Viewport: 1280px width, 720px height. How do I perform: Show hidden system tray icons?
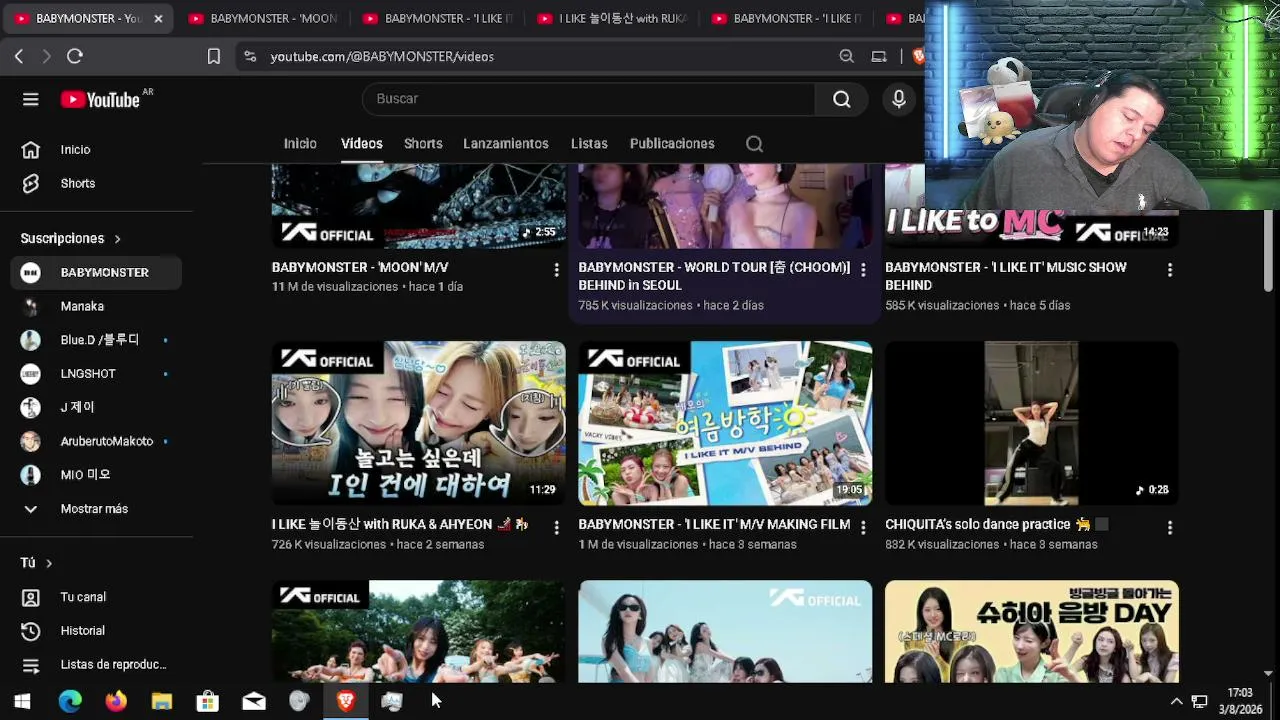pos(1176,701)
